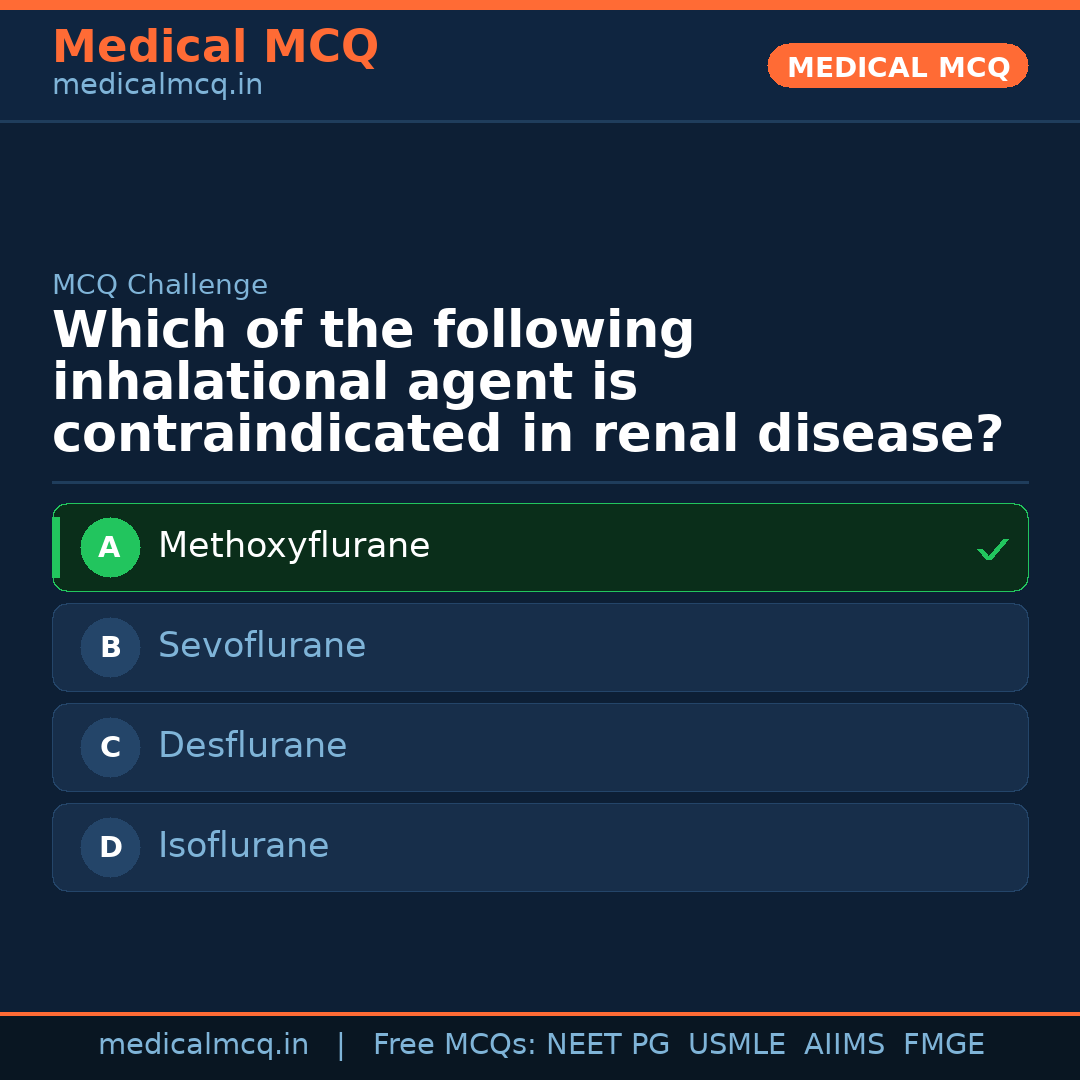The image size is (1080, 1080).
Task: Click the letter C circle icon
Action: 110,747
